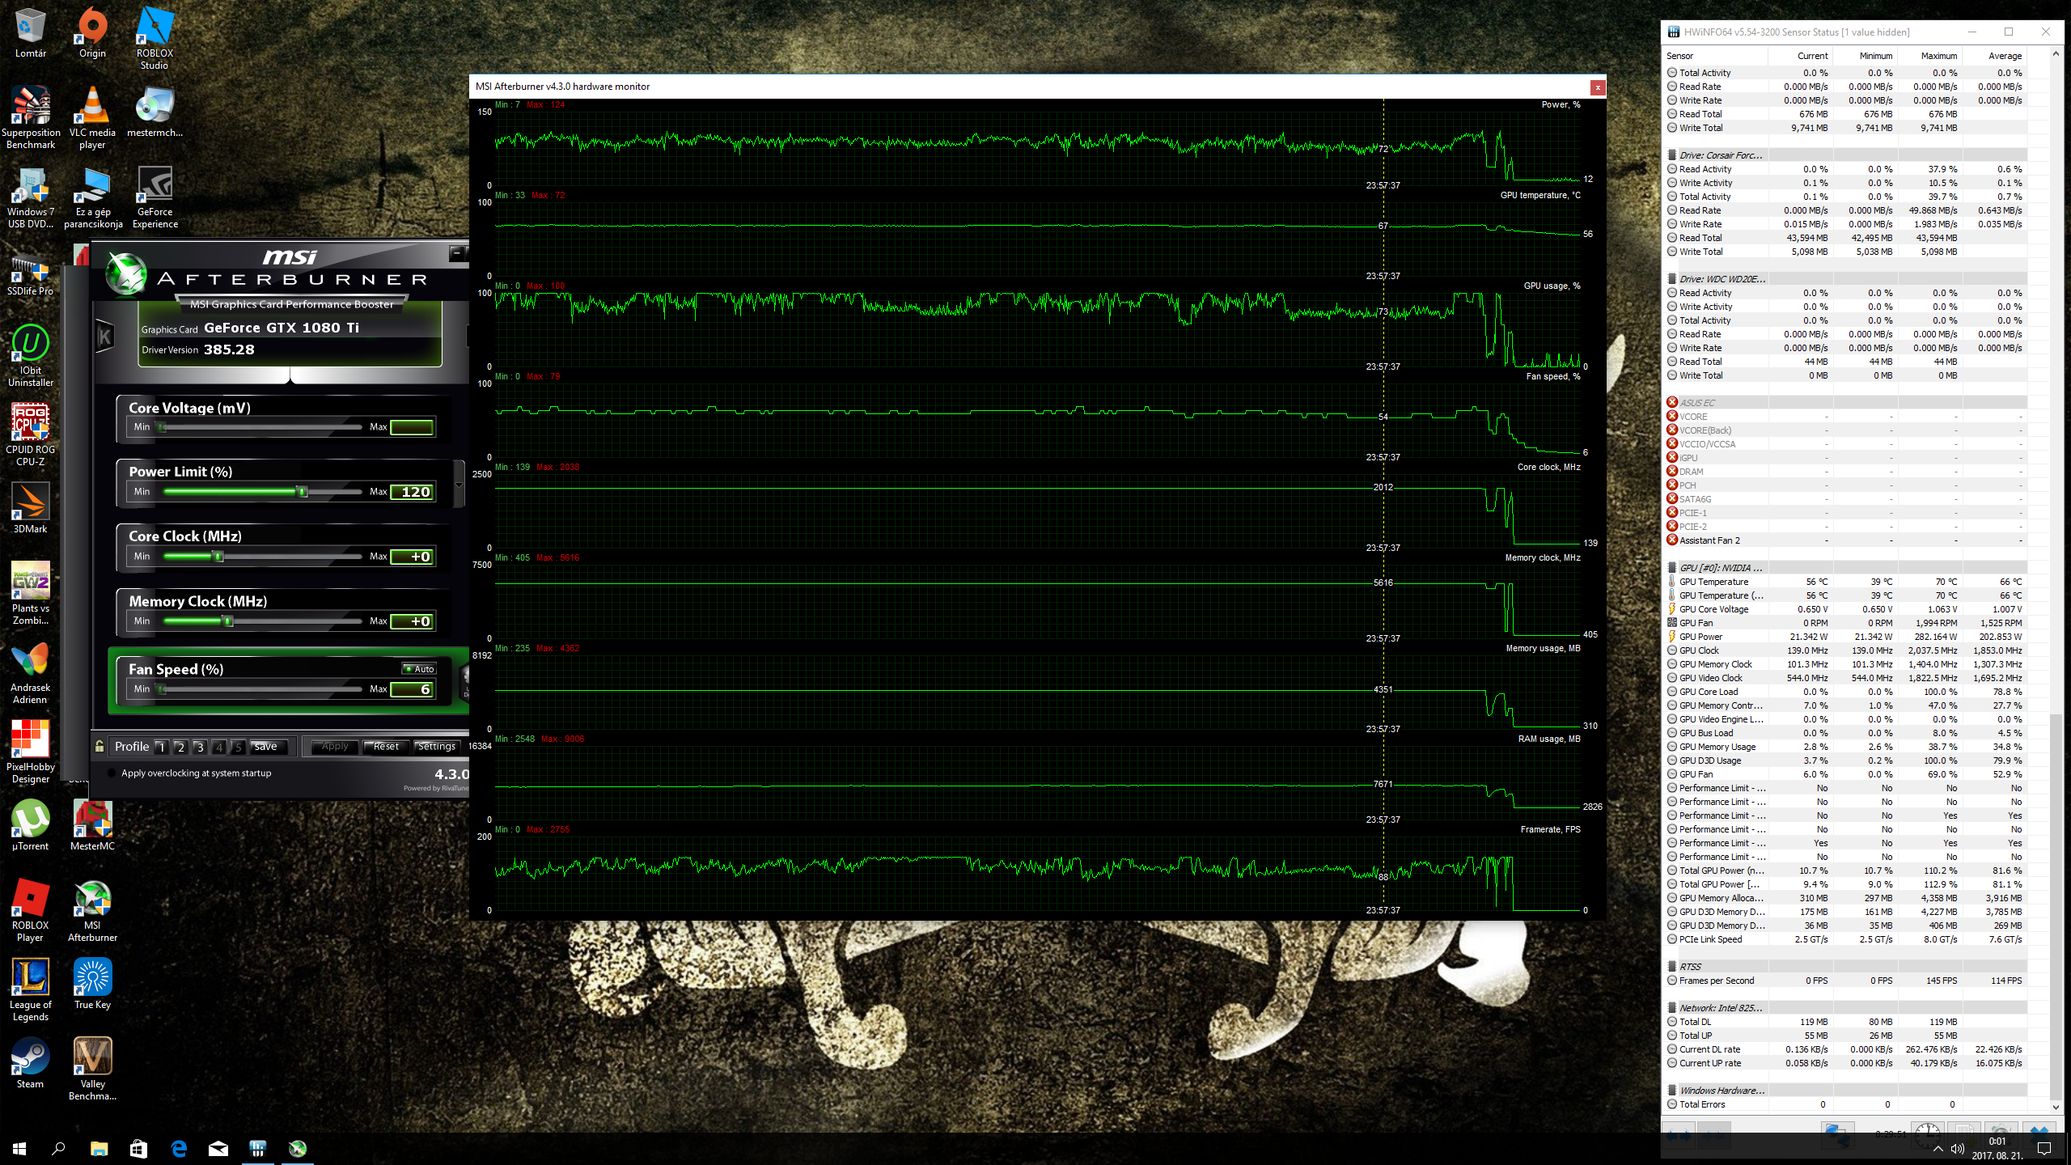The height and width of the screenshot is (1165, 2071).
Task: Select the SSDlife Pro desktop icon
Action: pyautogui.click(x=30, y=275)
